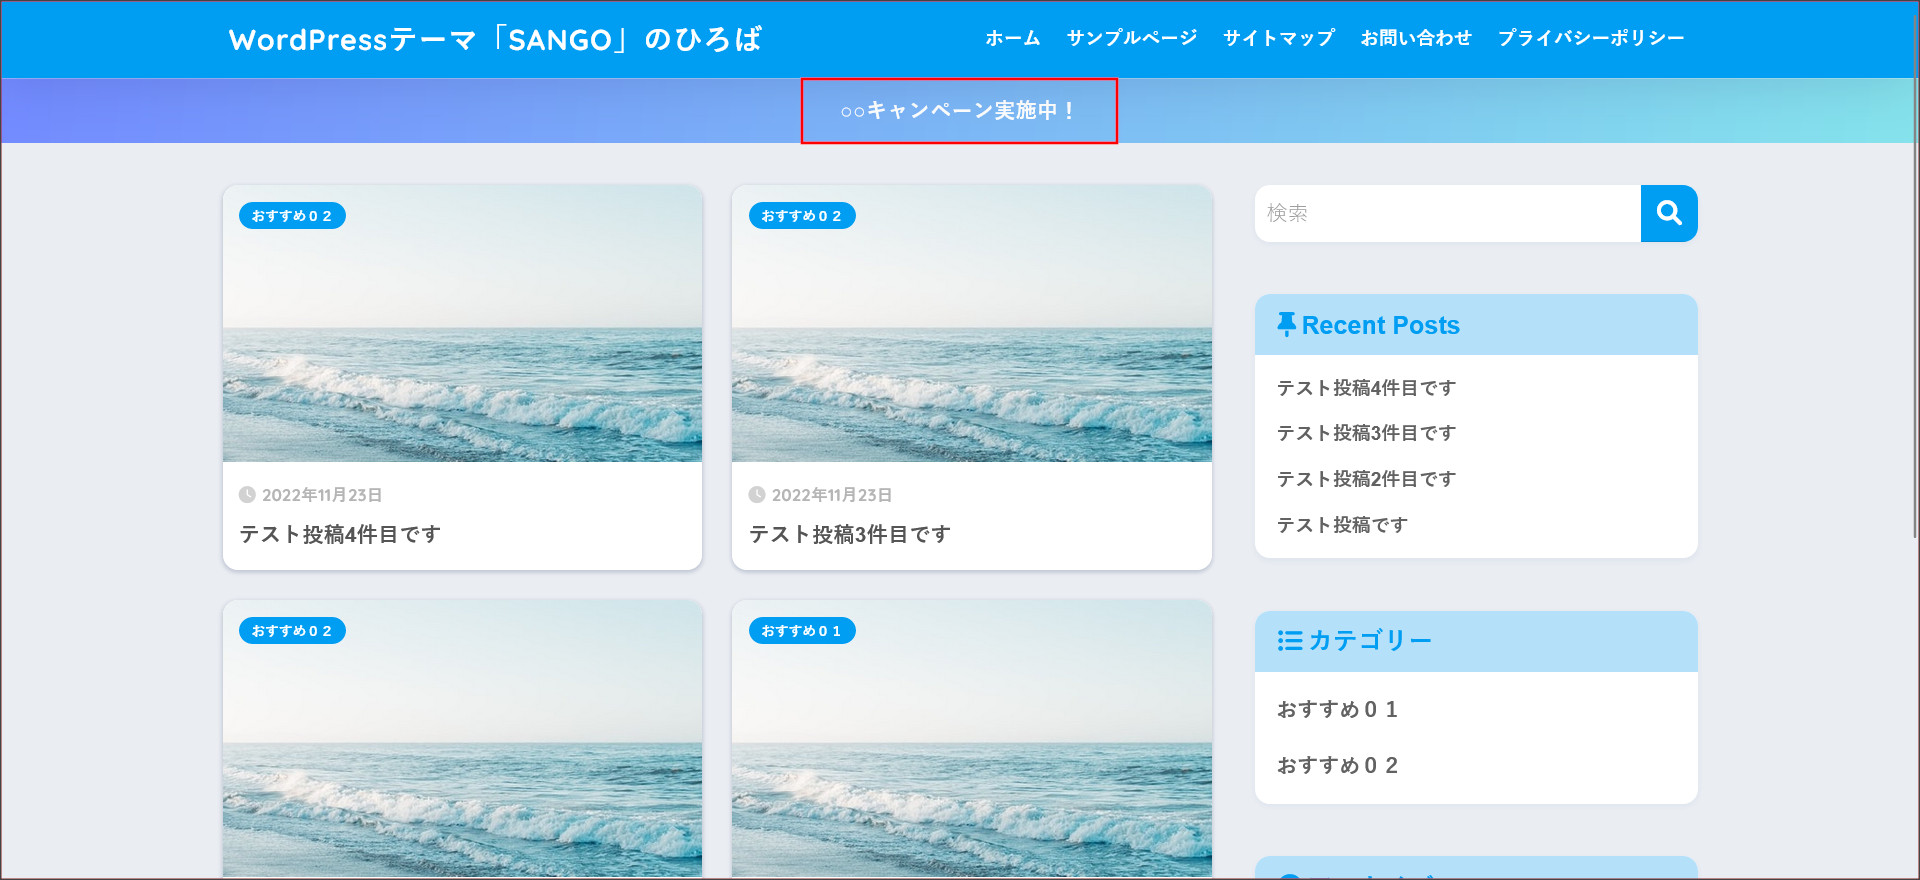The height and width of the screenshot is (880, 1920).
Task: Open プライバシーポリシー from the header
Action: pos(1590,38)
